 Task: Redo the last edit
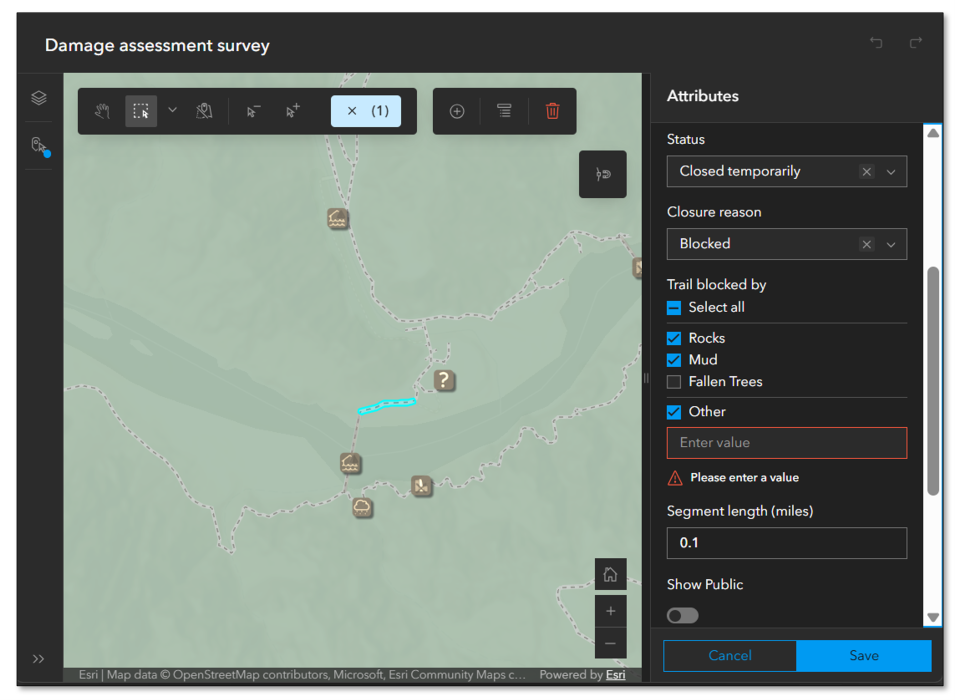[x=915, y=43]
